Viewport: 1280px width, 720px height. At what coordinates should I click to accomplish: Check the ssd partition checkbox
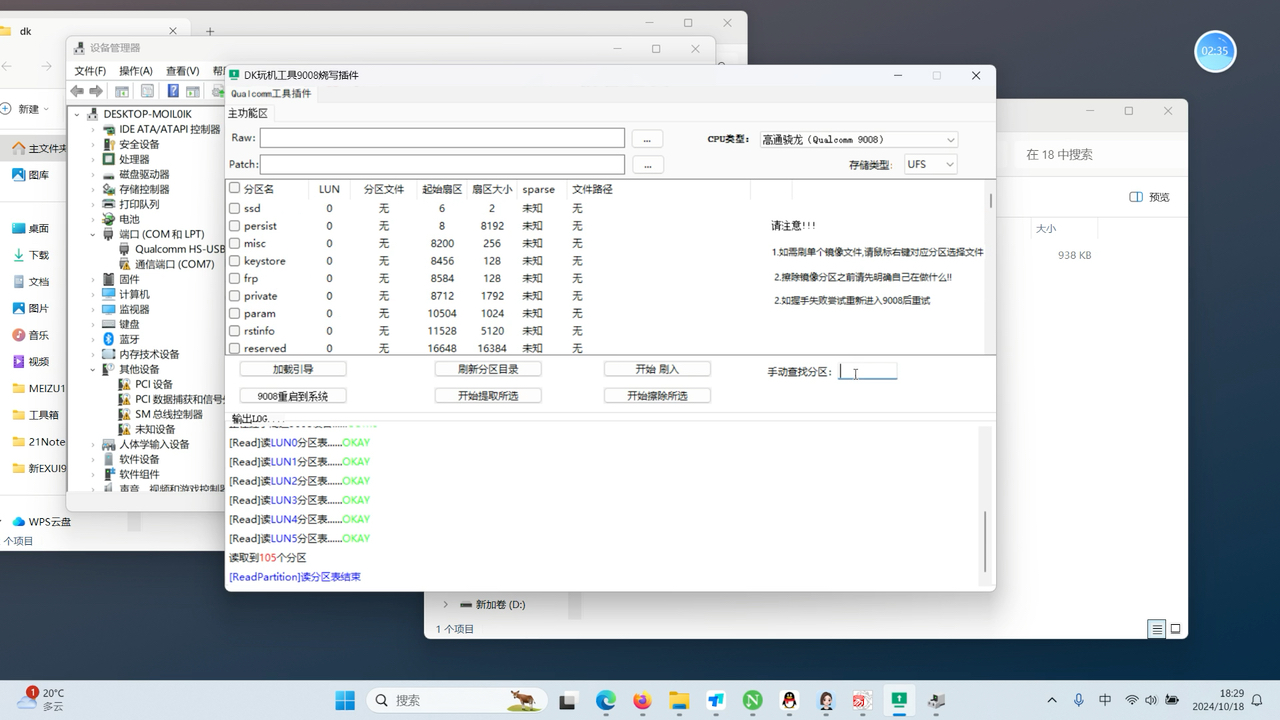(234, 208)
